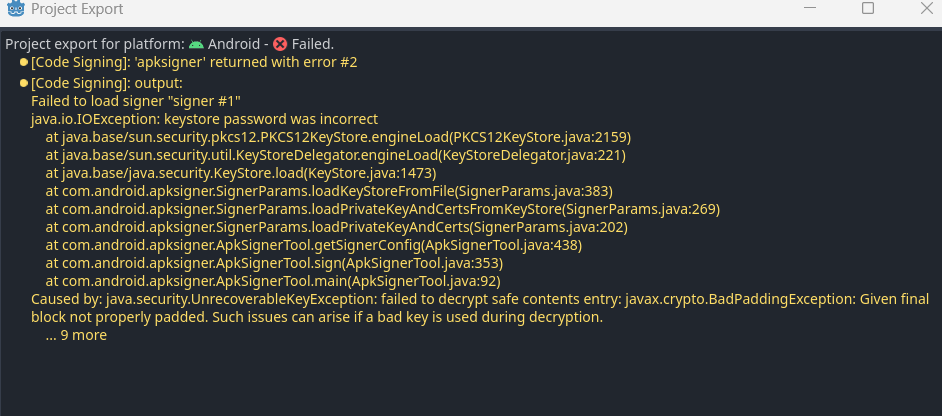The height and width of the screenshot is (416, 942).
Task: Click the ApkSignerTool.getSignerConfig stack trace line
Action: pyautogui.click(x=313, y=245)
